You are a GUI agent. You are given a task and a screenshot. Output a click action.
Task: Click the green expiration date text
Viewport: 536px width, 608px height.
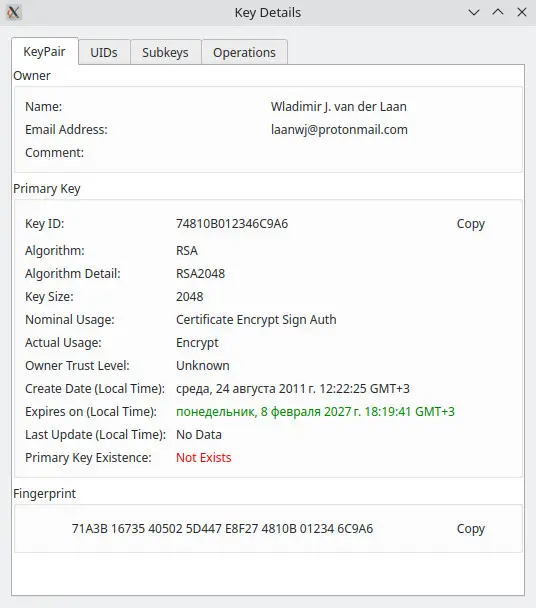pos(315,412)
